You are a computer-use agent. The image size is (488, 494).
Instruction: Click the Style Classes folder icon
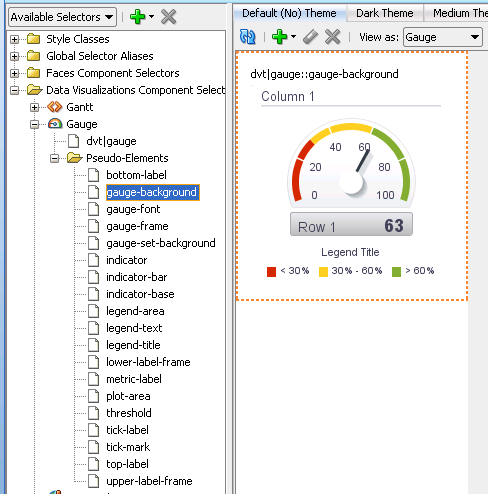tap(34, 39)
